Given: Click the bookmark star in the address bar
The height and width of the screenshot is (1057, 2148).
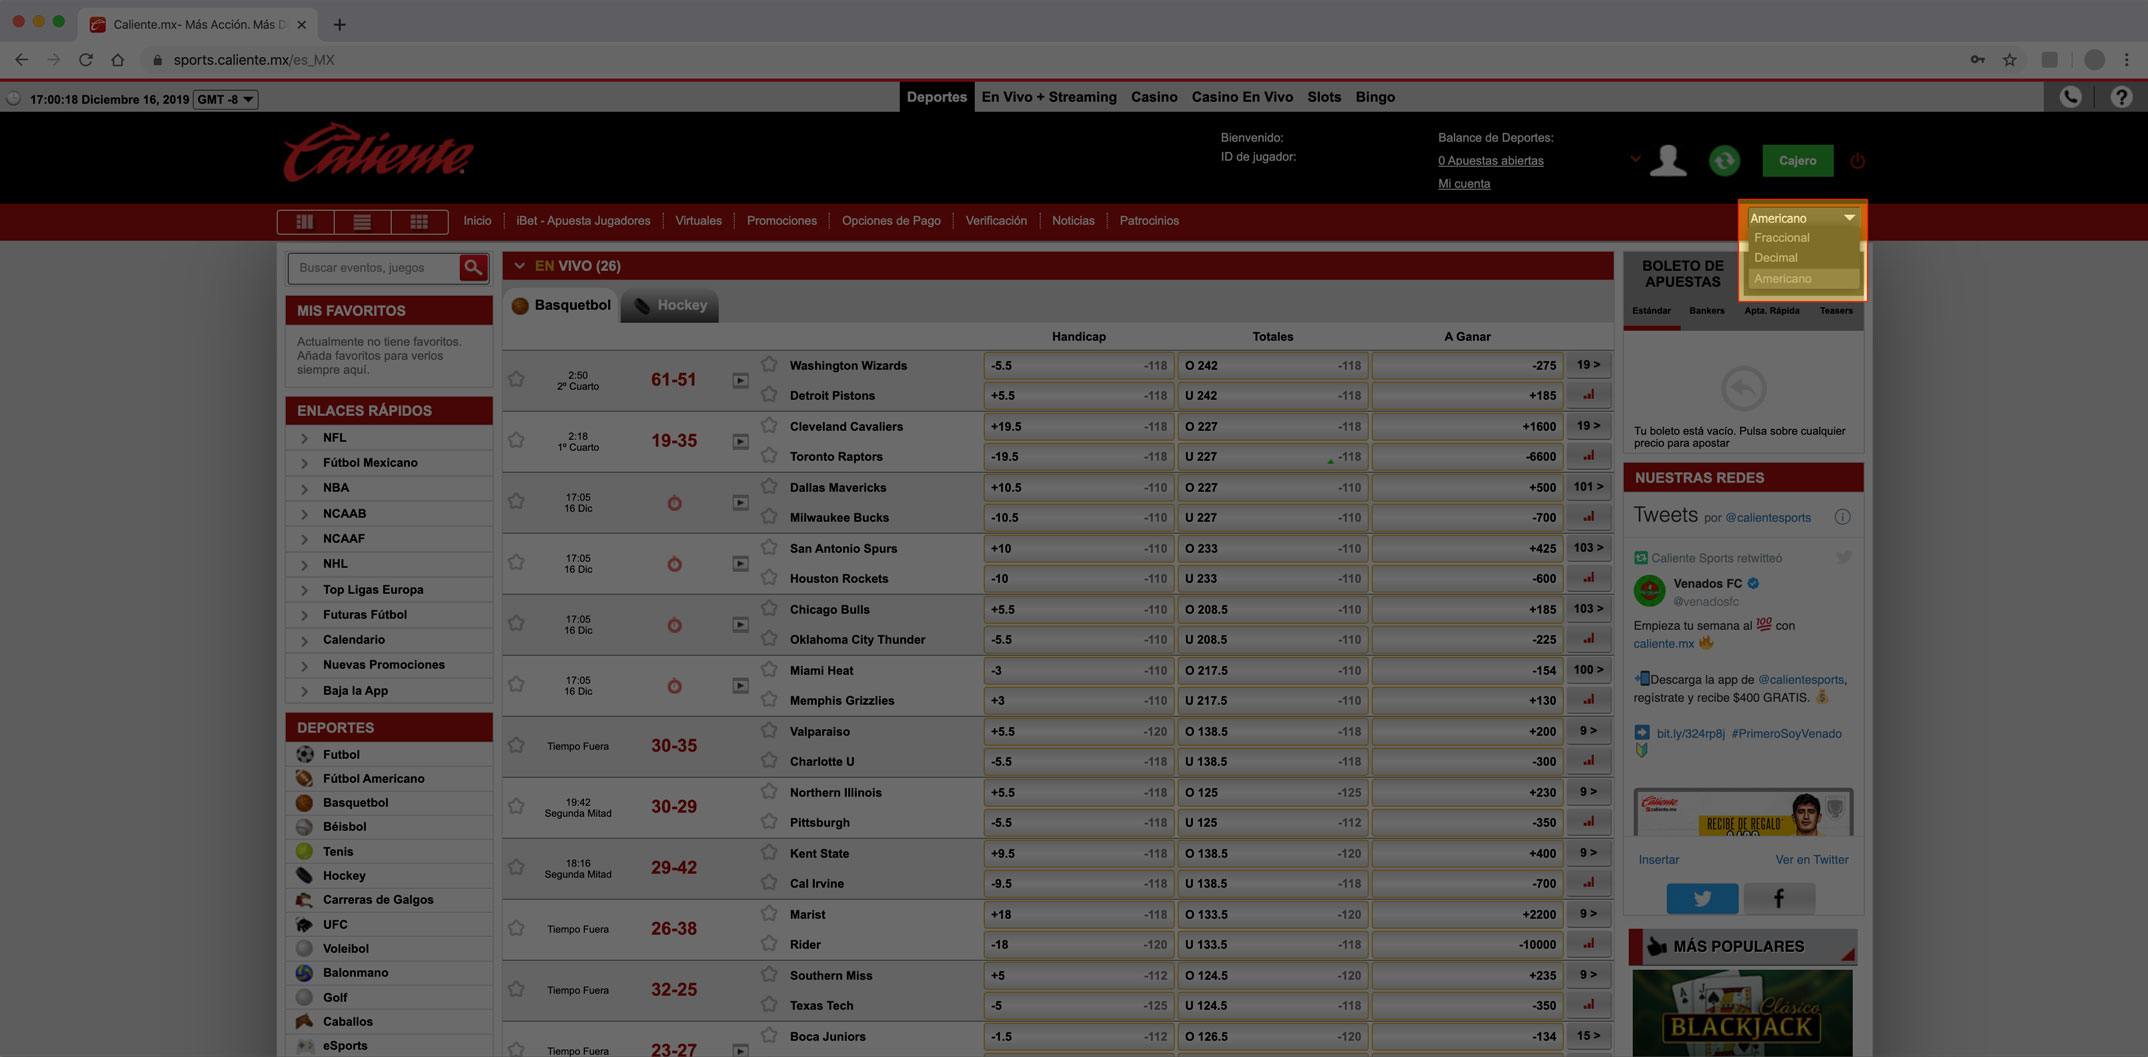Looking at the screenshot, I should pos(2009,60).
